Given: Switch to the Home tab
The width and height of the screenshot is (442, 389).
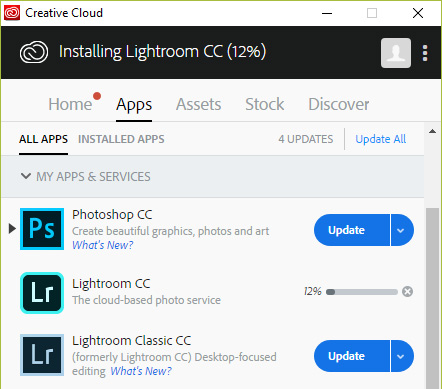Looking at the screenshot, I should click(70, 104).
